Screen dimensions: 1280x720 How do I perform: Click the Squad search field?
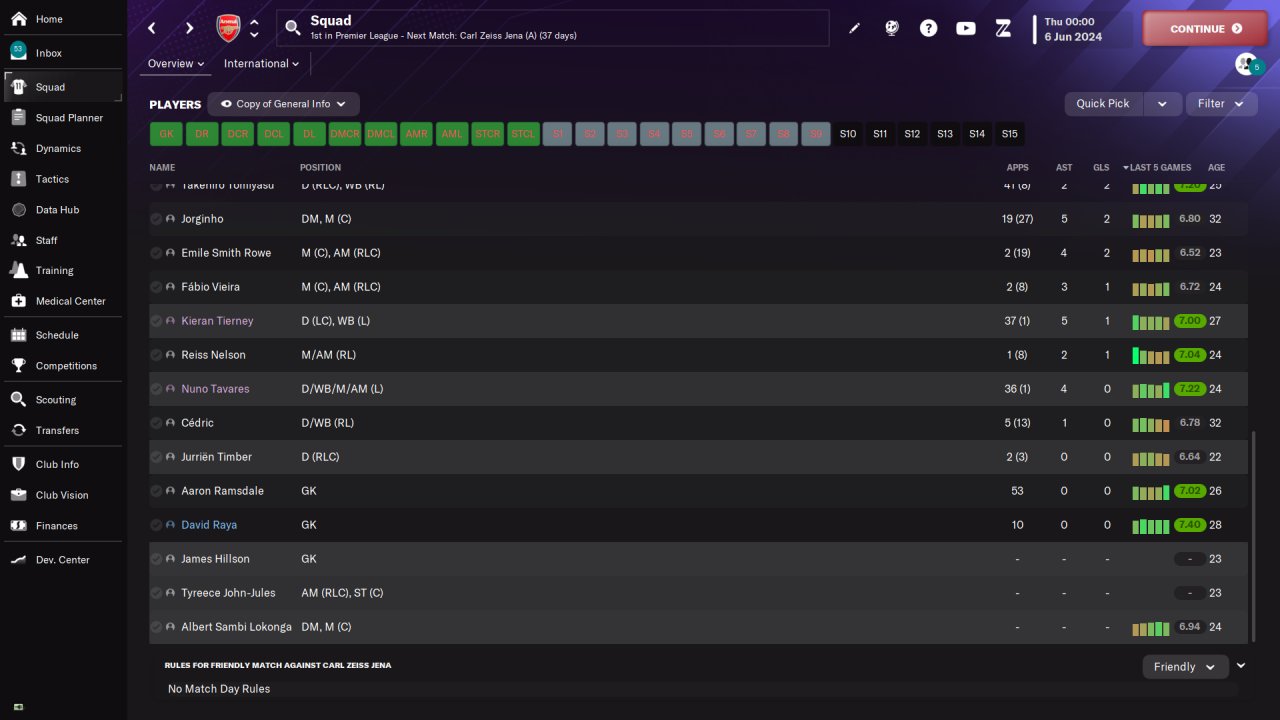pyautogui.click(x=553, y=28)
